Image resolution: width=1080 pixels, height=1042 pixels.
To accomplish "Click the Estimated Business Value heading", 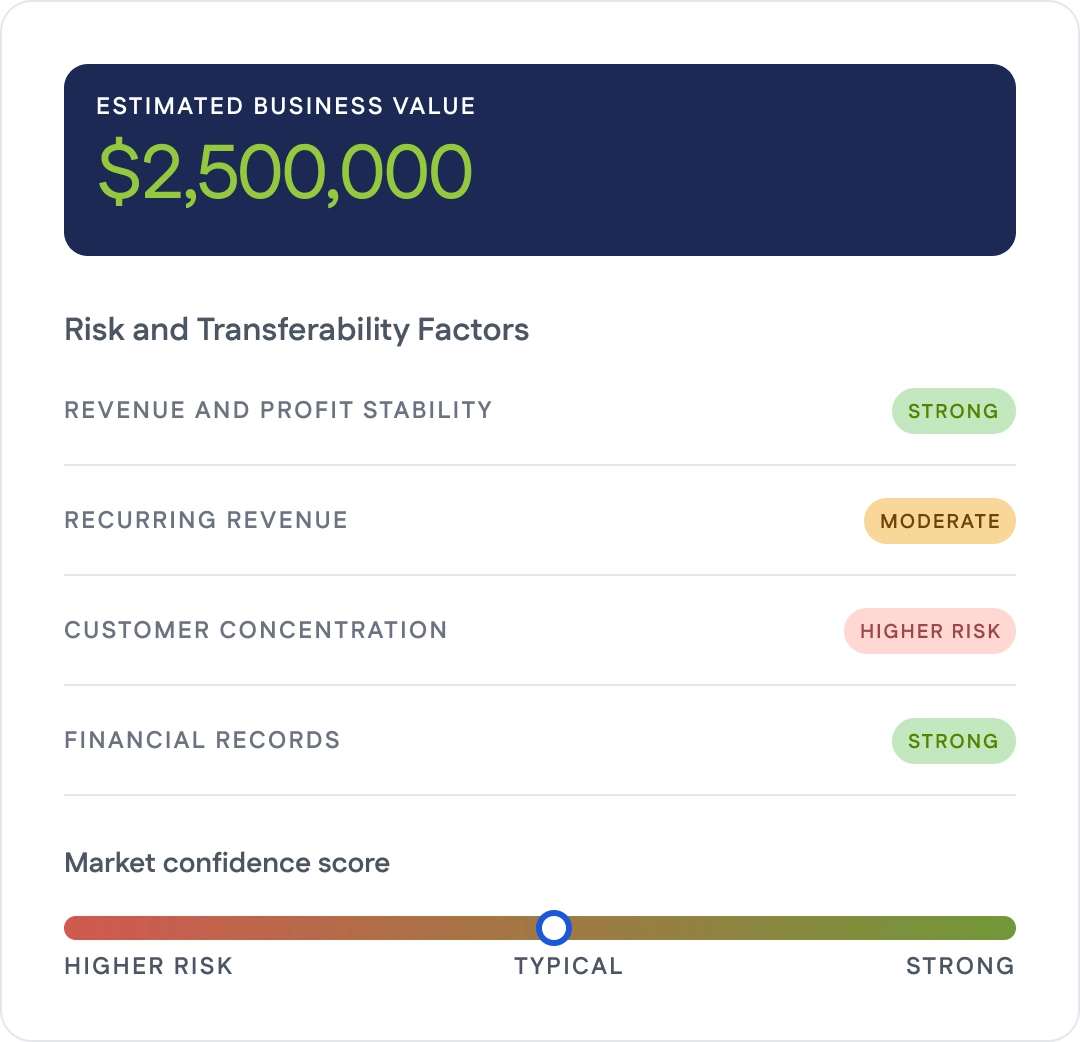I will 286,106.
